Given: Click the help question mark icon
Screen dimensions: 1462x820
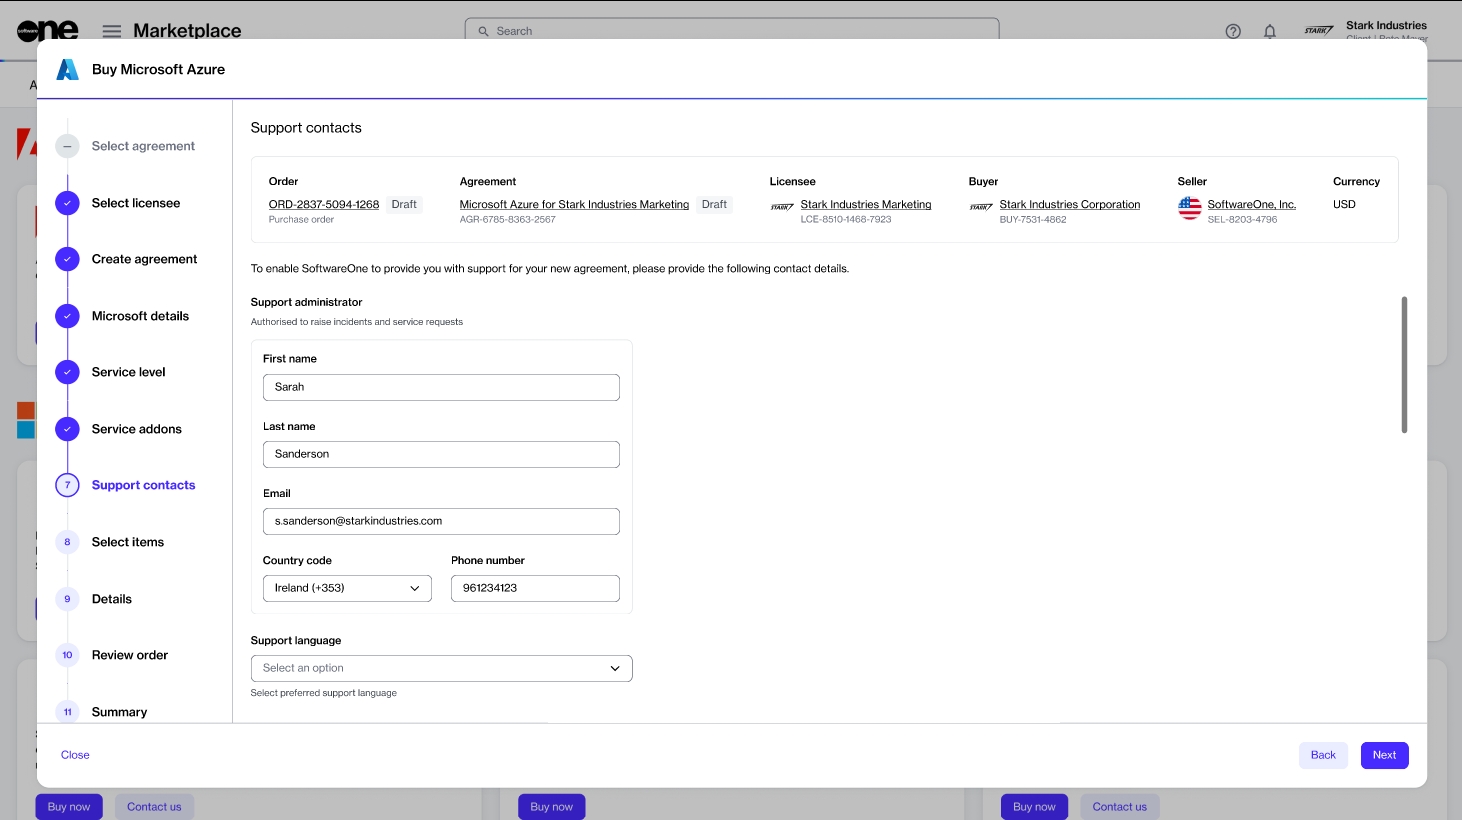Looking at the screenshot, I should click(x=1233, y=31).
